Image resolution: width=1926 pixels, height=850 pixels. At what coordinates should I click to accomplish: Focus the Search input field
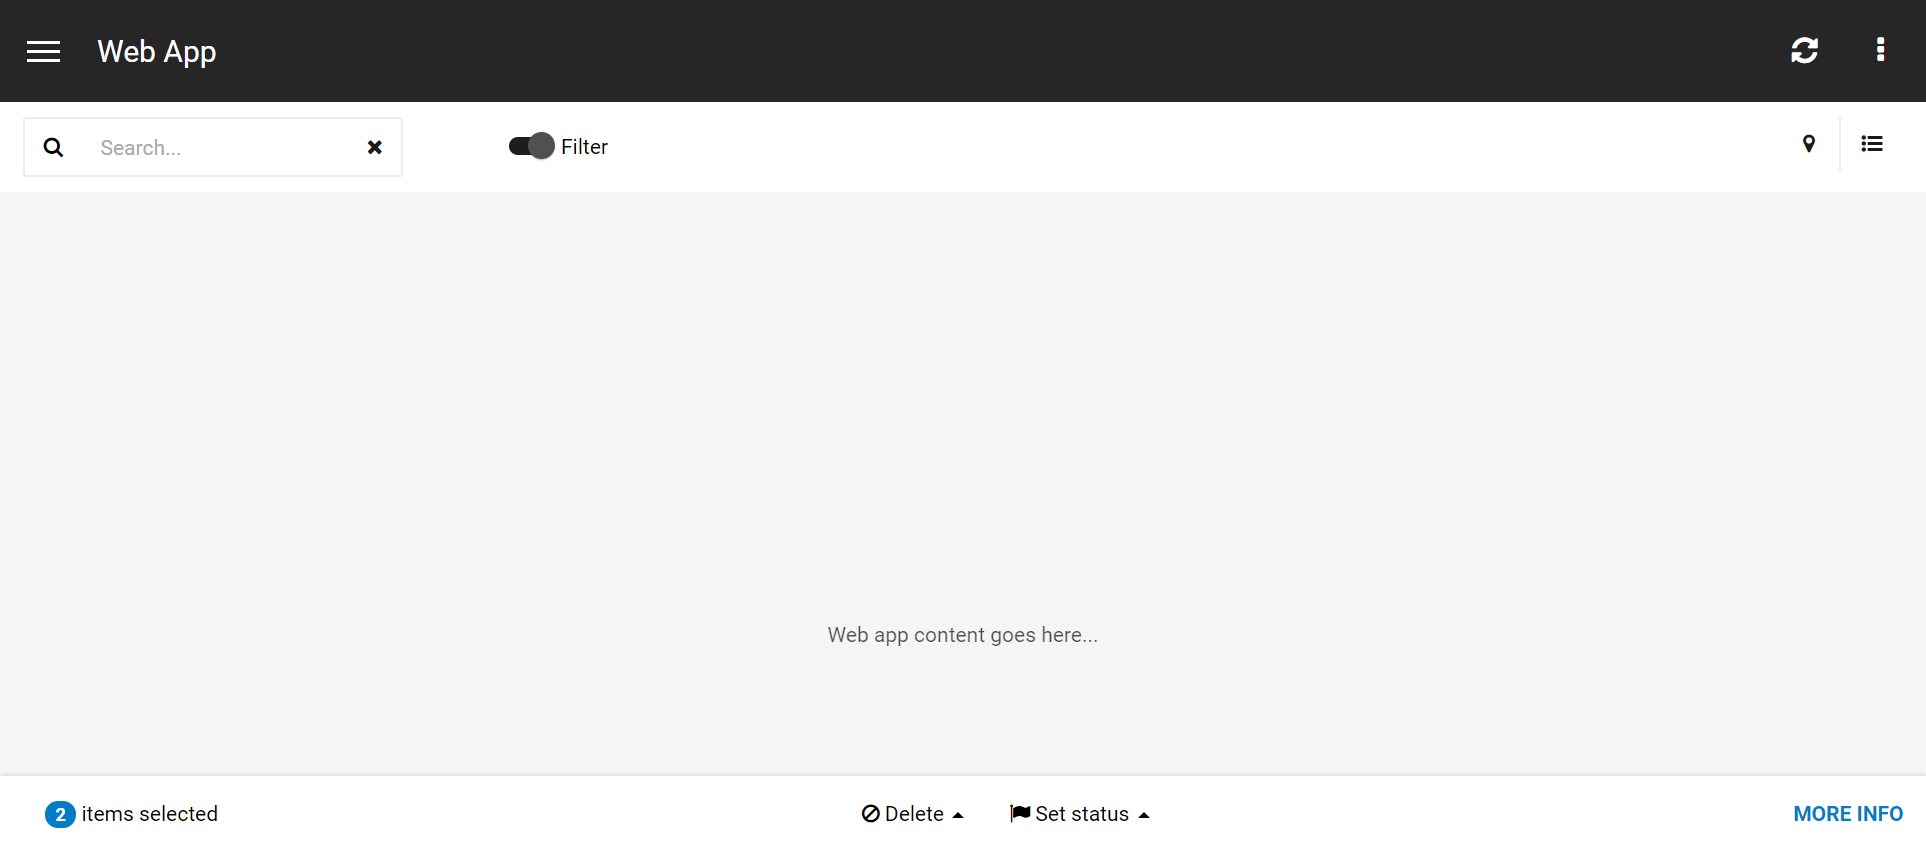(225, 148)
